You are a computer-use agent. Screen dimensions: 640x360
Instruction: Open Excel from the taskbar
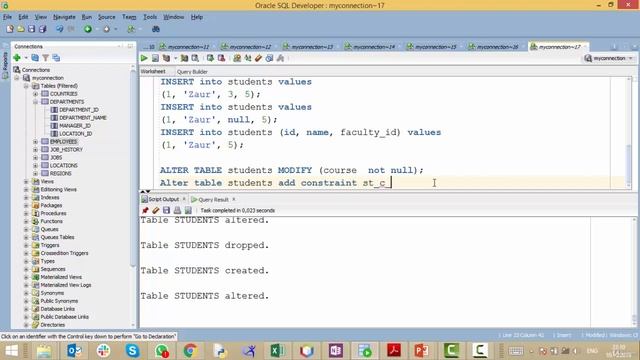pyautogui.click(x=277, y=351)
